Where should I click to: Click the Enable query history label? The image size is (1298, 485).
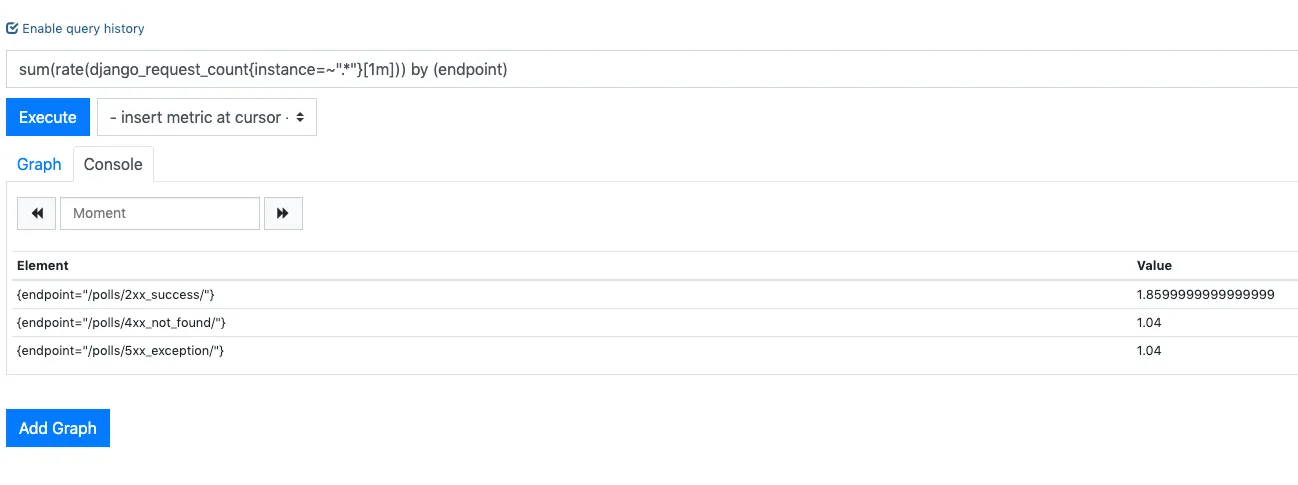[83, 29]
